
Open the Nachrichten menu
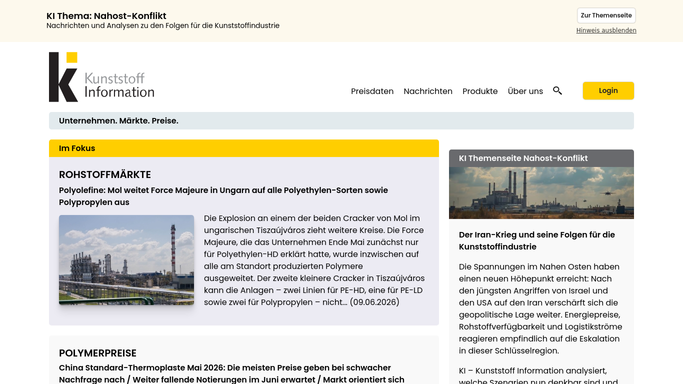(x=428, y=91)
